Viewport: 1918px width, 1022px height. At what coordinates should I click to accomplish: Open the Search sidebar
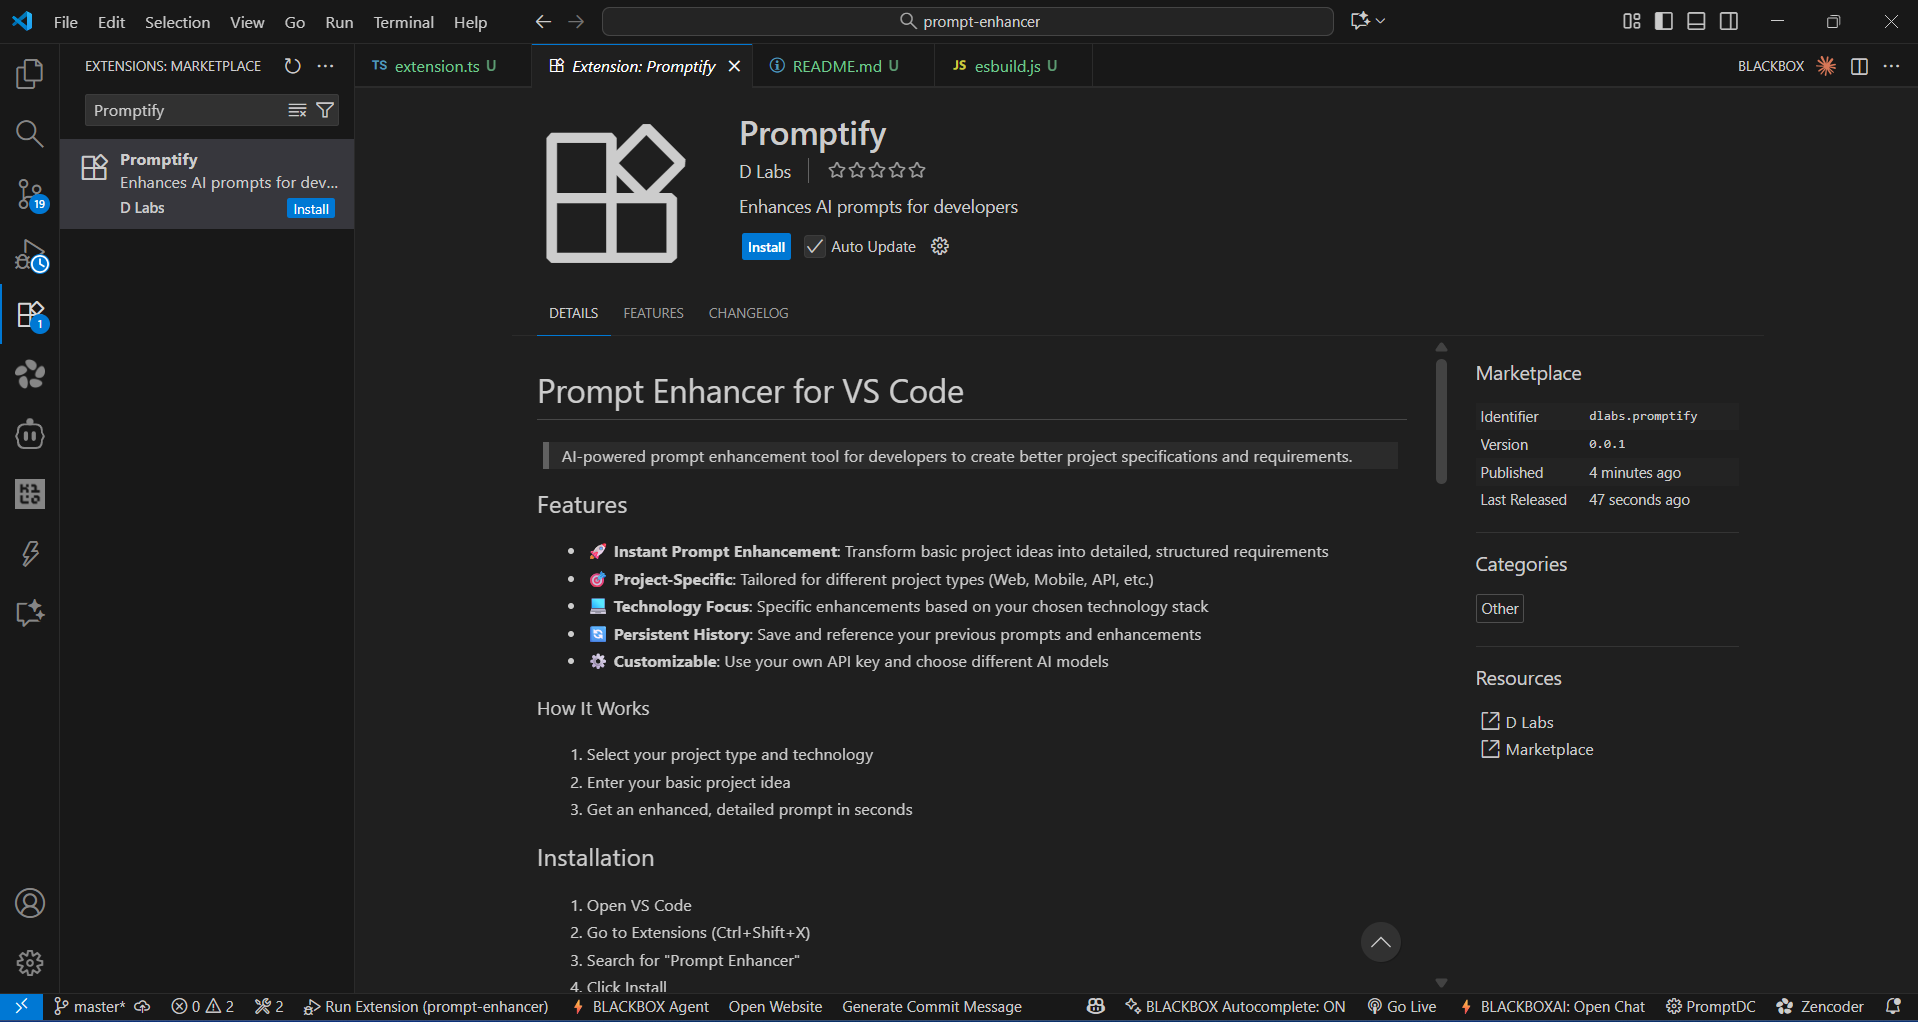pos(29,133)
